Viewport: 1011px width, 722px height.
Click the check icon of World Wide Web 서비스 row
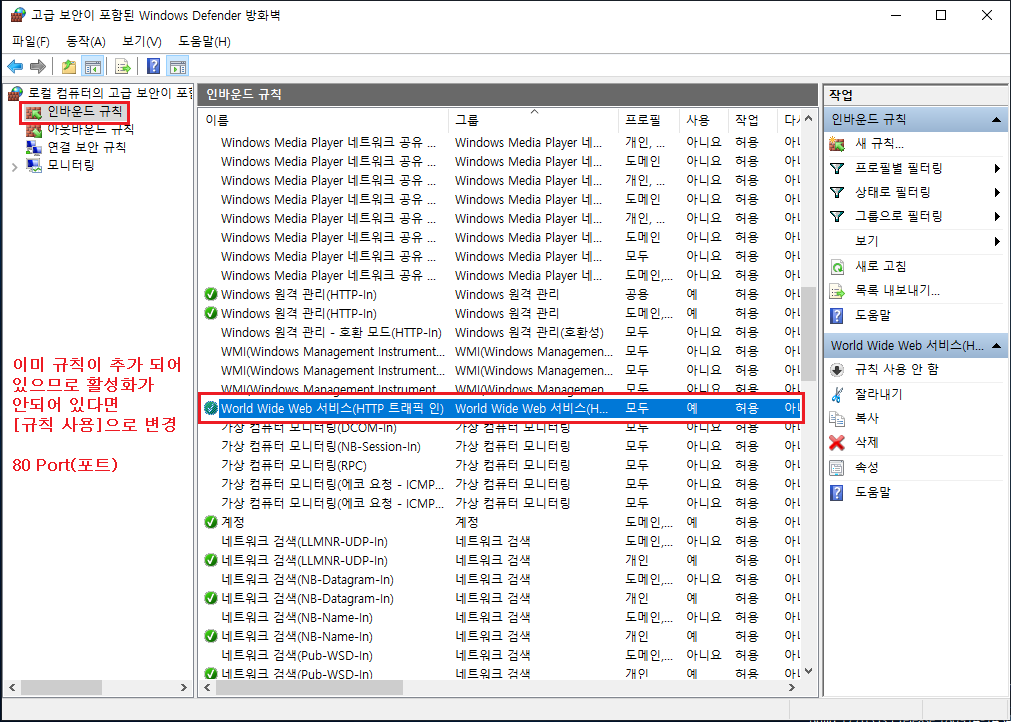pyautogui.click(x=210, y=408)
